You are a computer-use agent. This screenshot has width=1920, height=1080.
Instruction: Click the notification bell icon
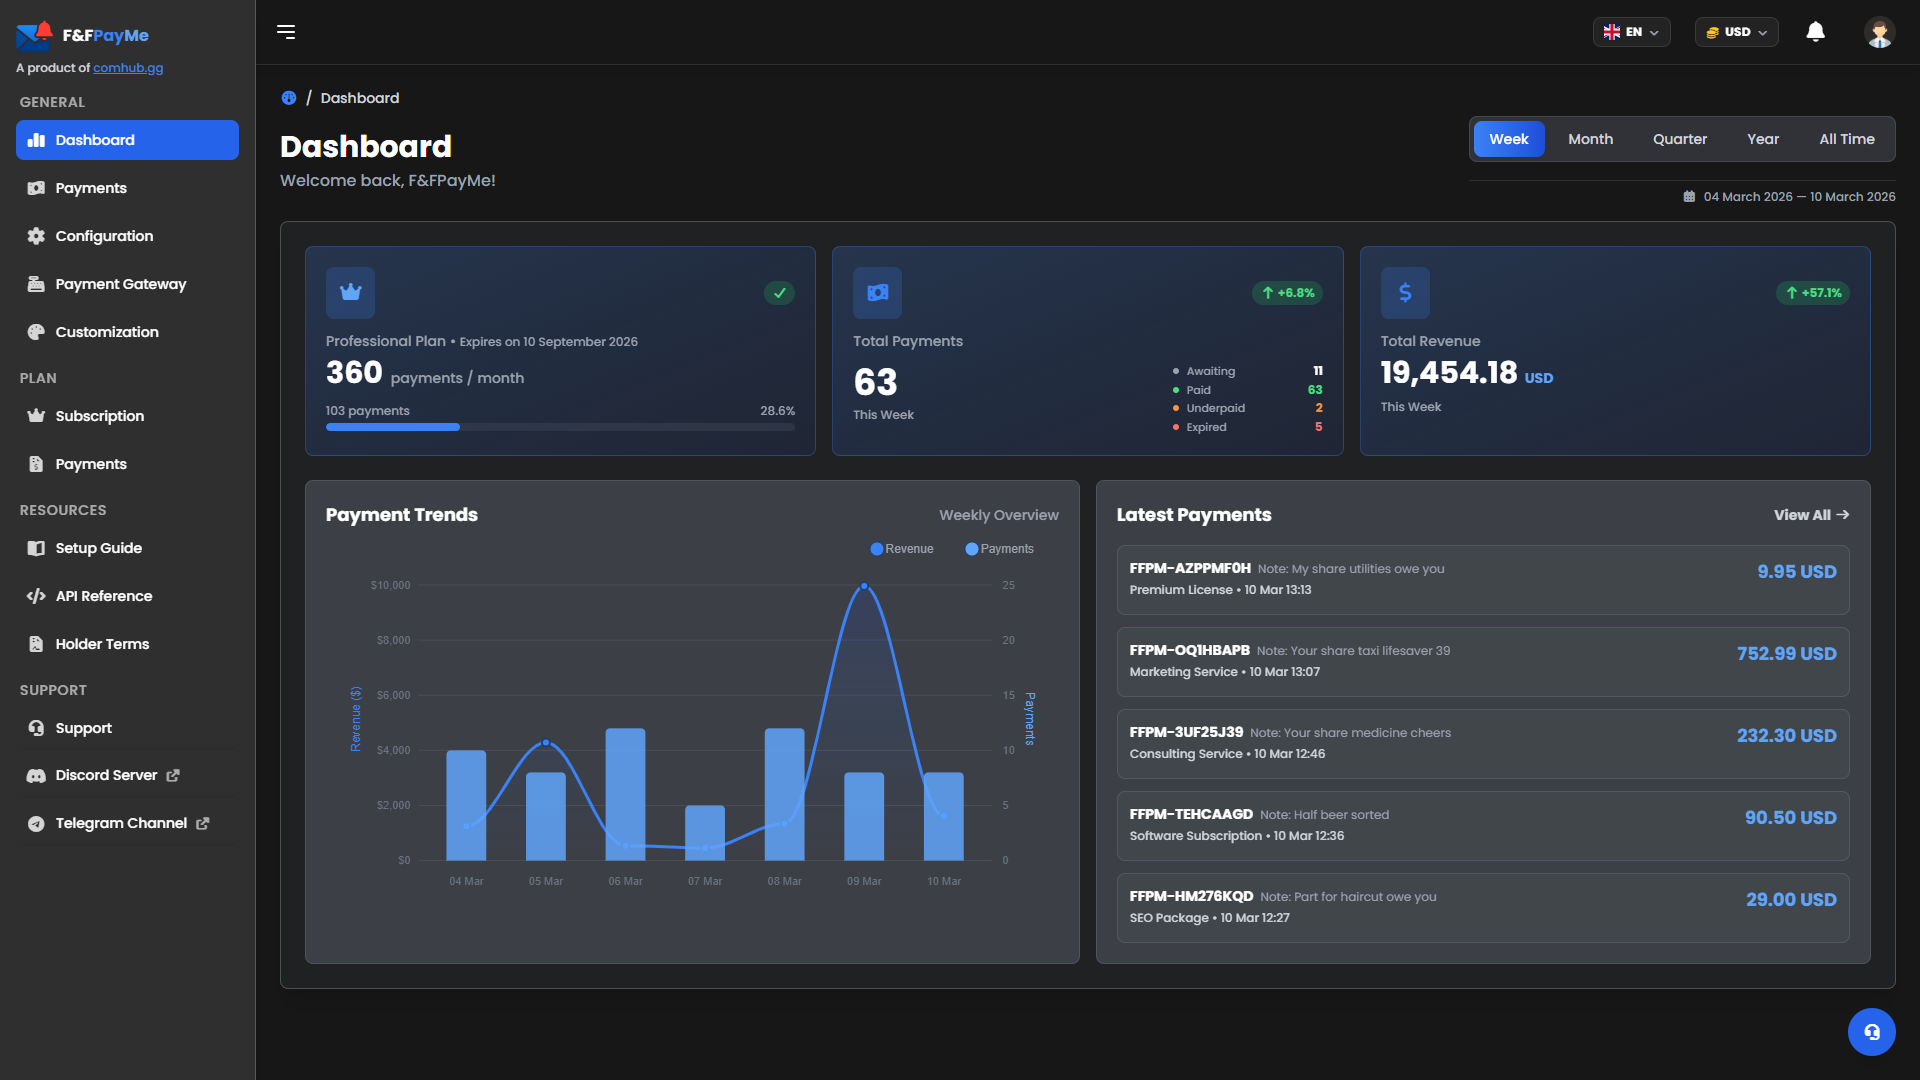point(1815,32)
